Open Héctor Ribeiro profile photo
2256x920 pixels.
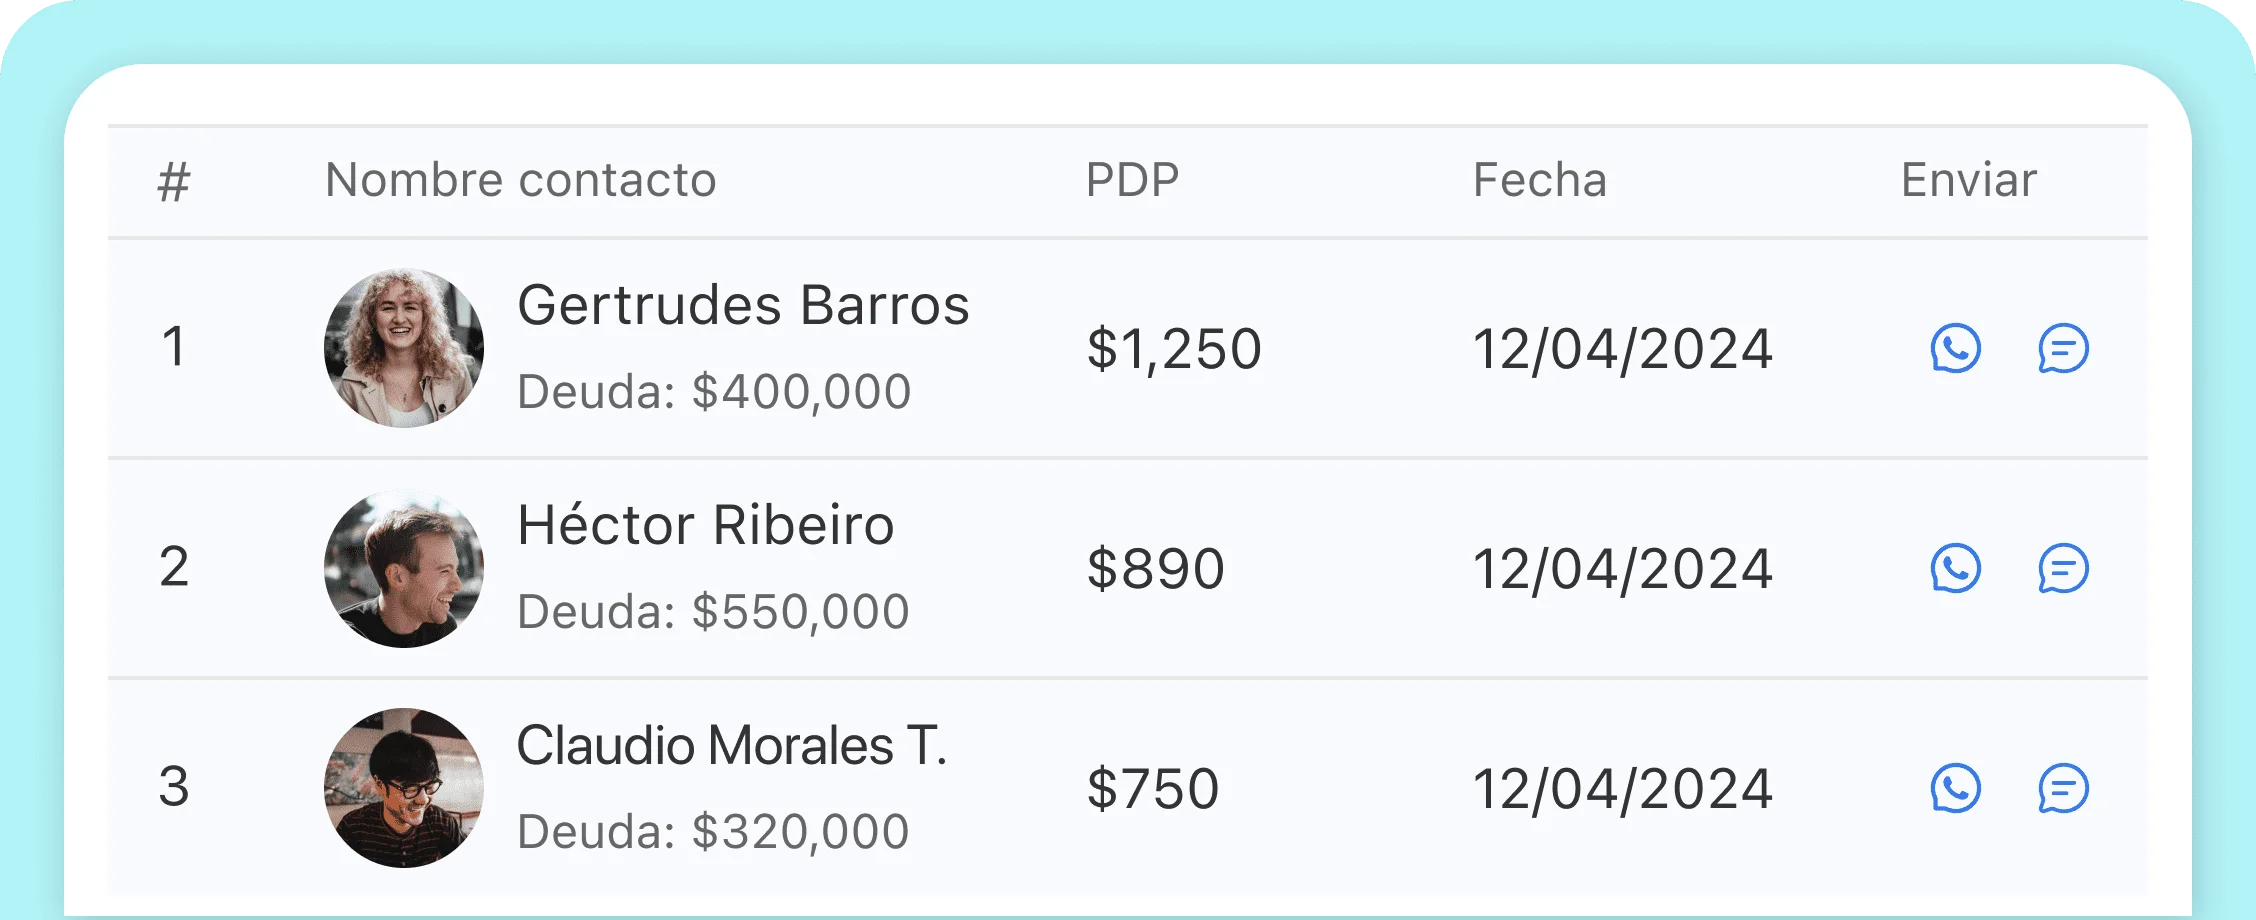[x=404, y=568]
